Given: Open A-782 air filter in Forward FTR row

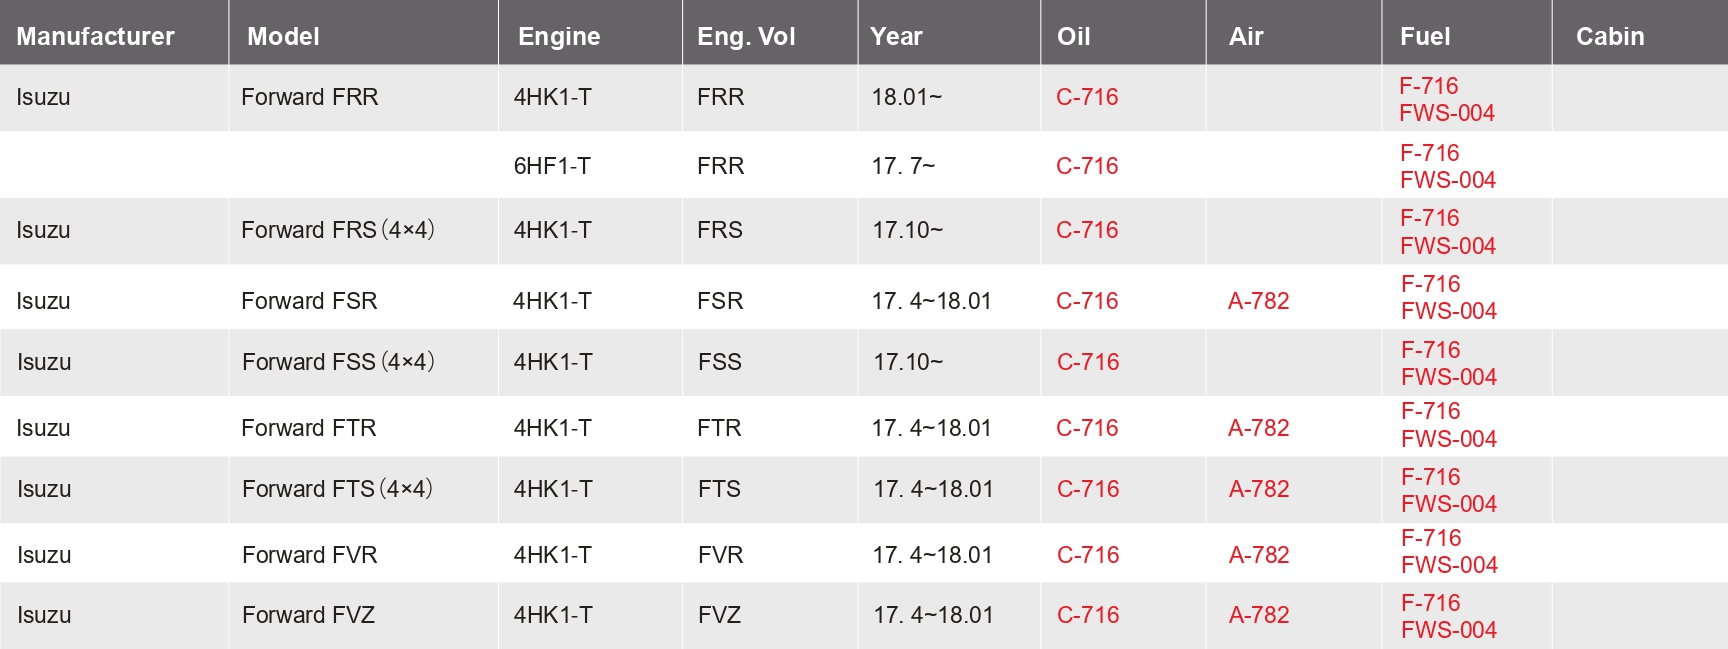Looking at the screenshot, I should pos(1259,428).
